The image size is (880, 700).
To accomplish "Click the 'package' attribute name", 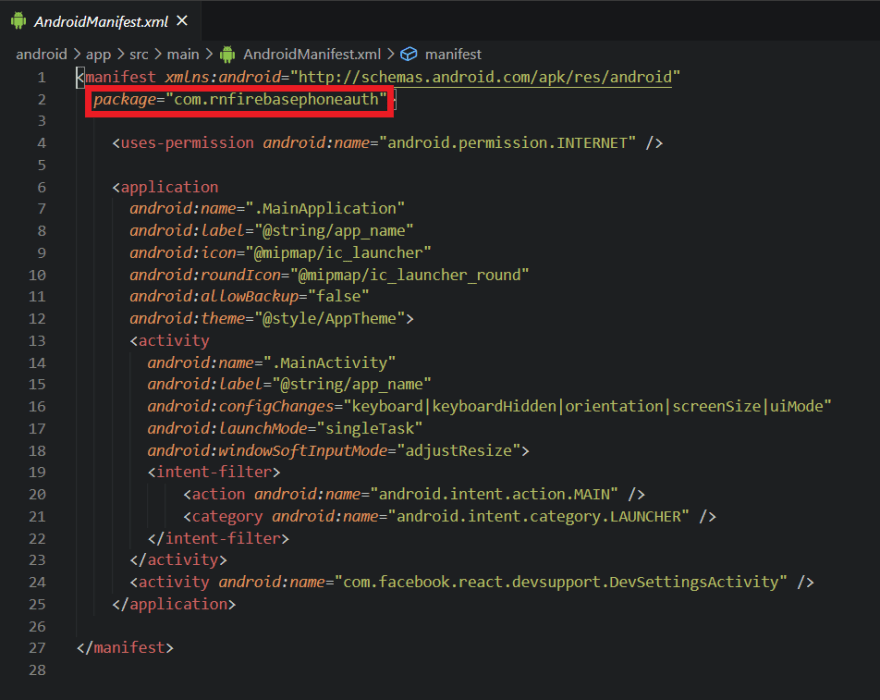I will [125, 99].
